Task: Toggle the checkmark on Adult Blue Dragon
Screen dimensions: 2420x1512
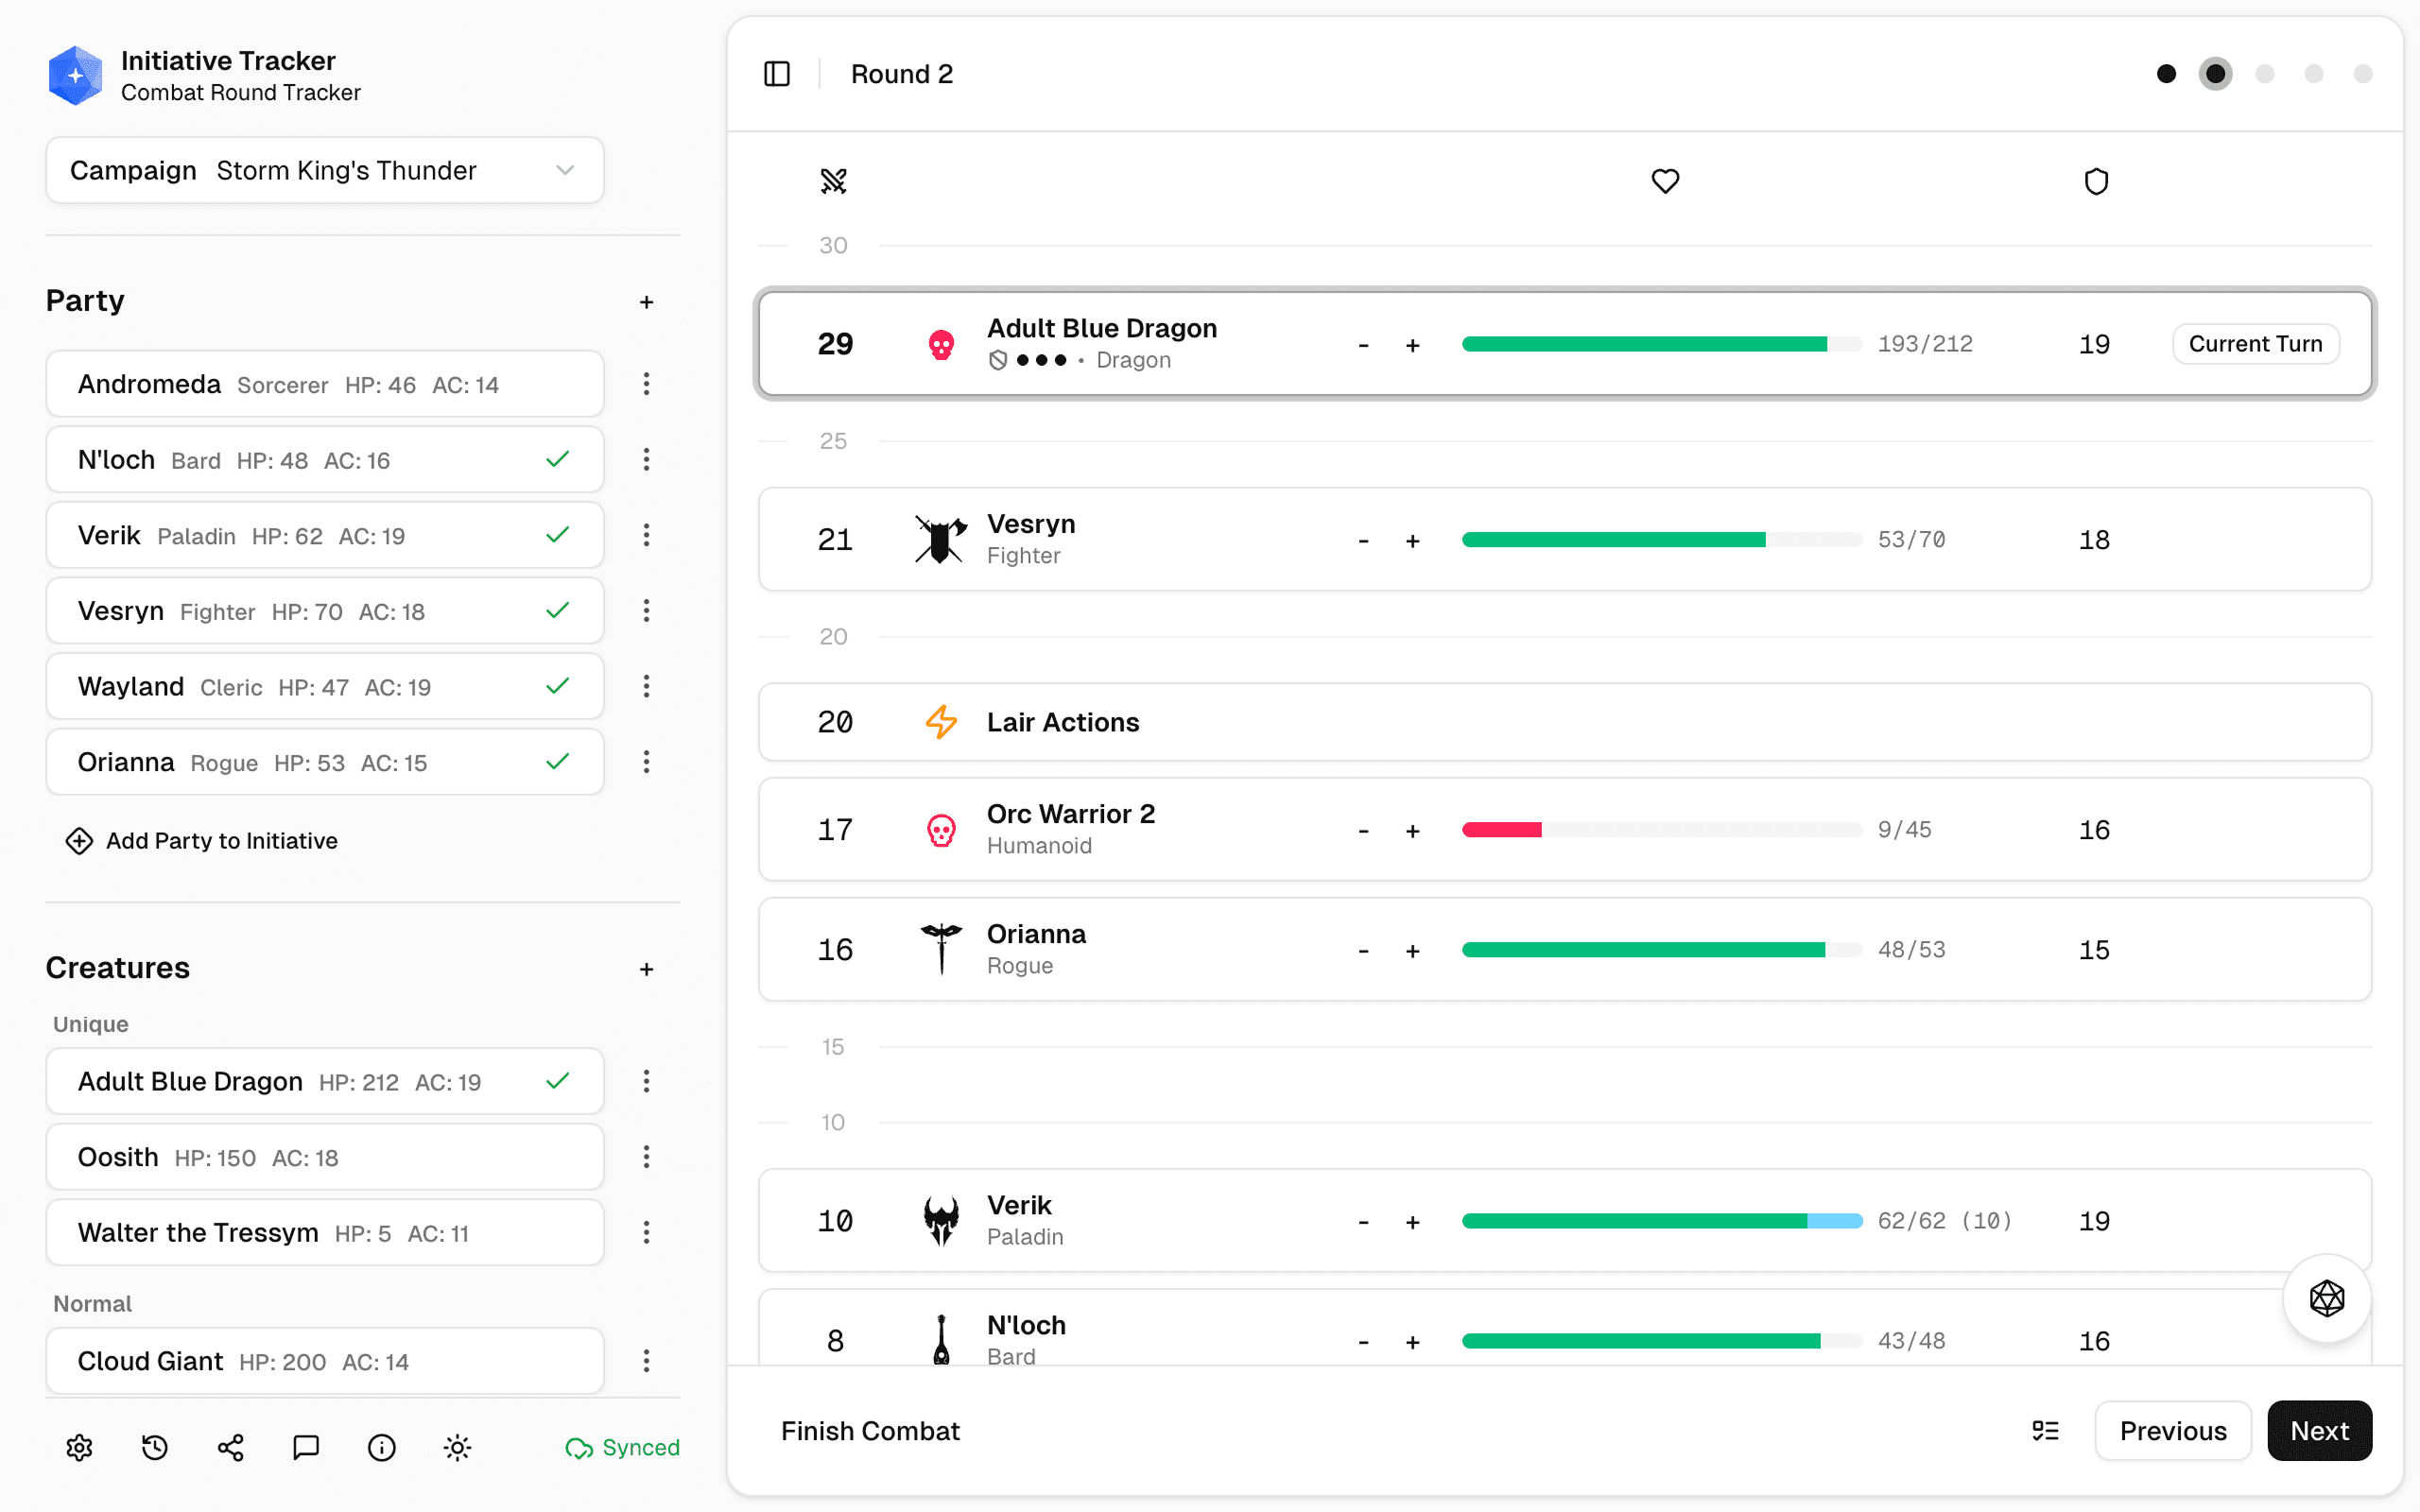Action: (x=558, y=1081)
